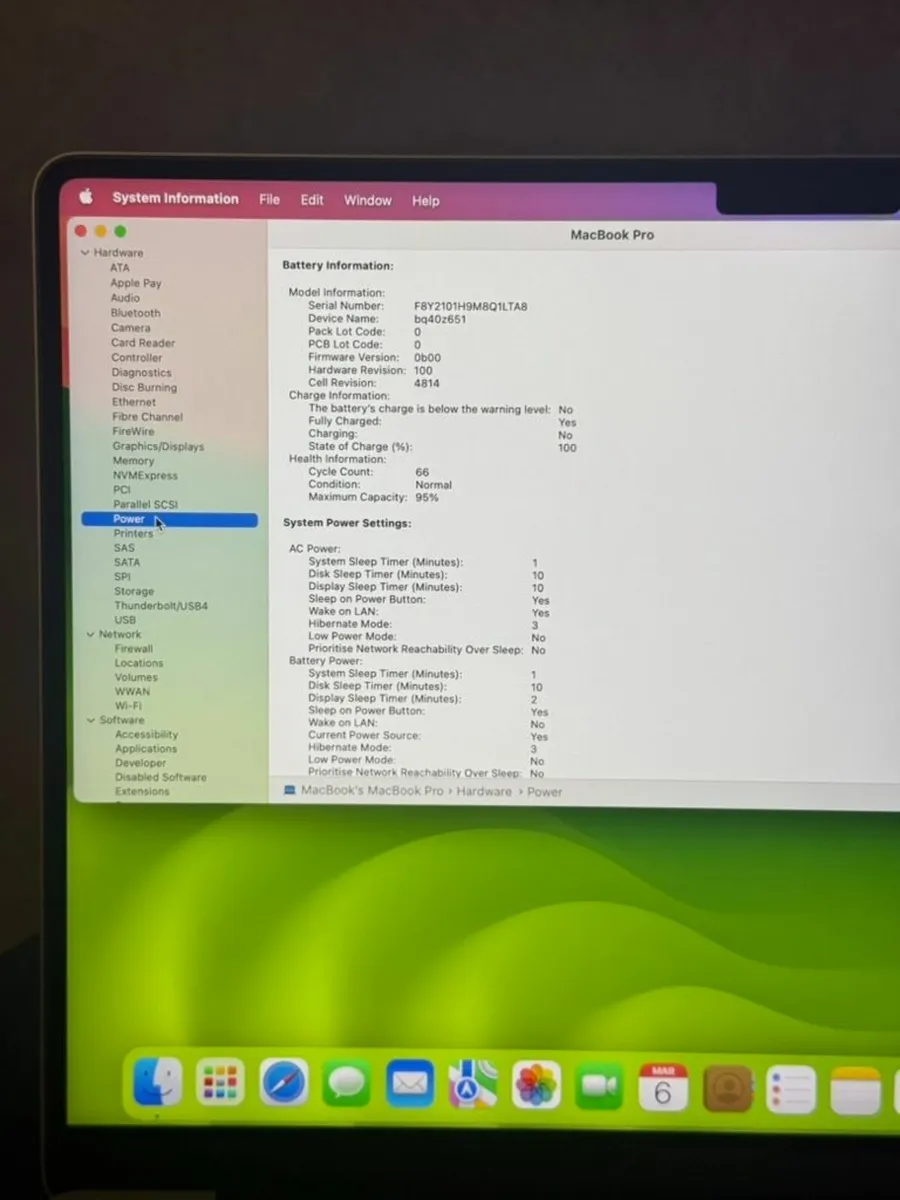Image resolution: width=900 pixels, height=1200 pixels.
Task: Select Thunderbolt/USB4 in the sidebar
Action: [160, 606]
